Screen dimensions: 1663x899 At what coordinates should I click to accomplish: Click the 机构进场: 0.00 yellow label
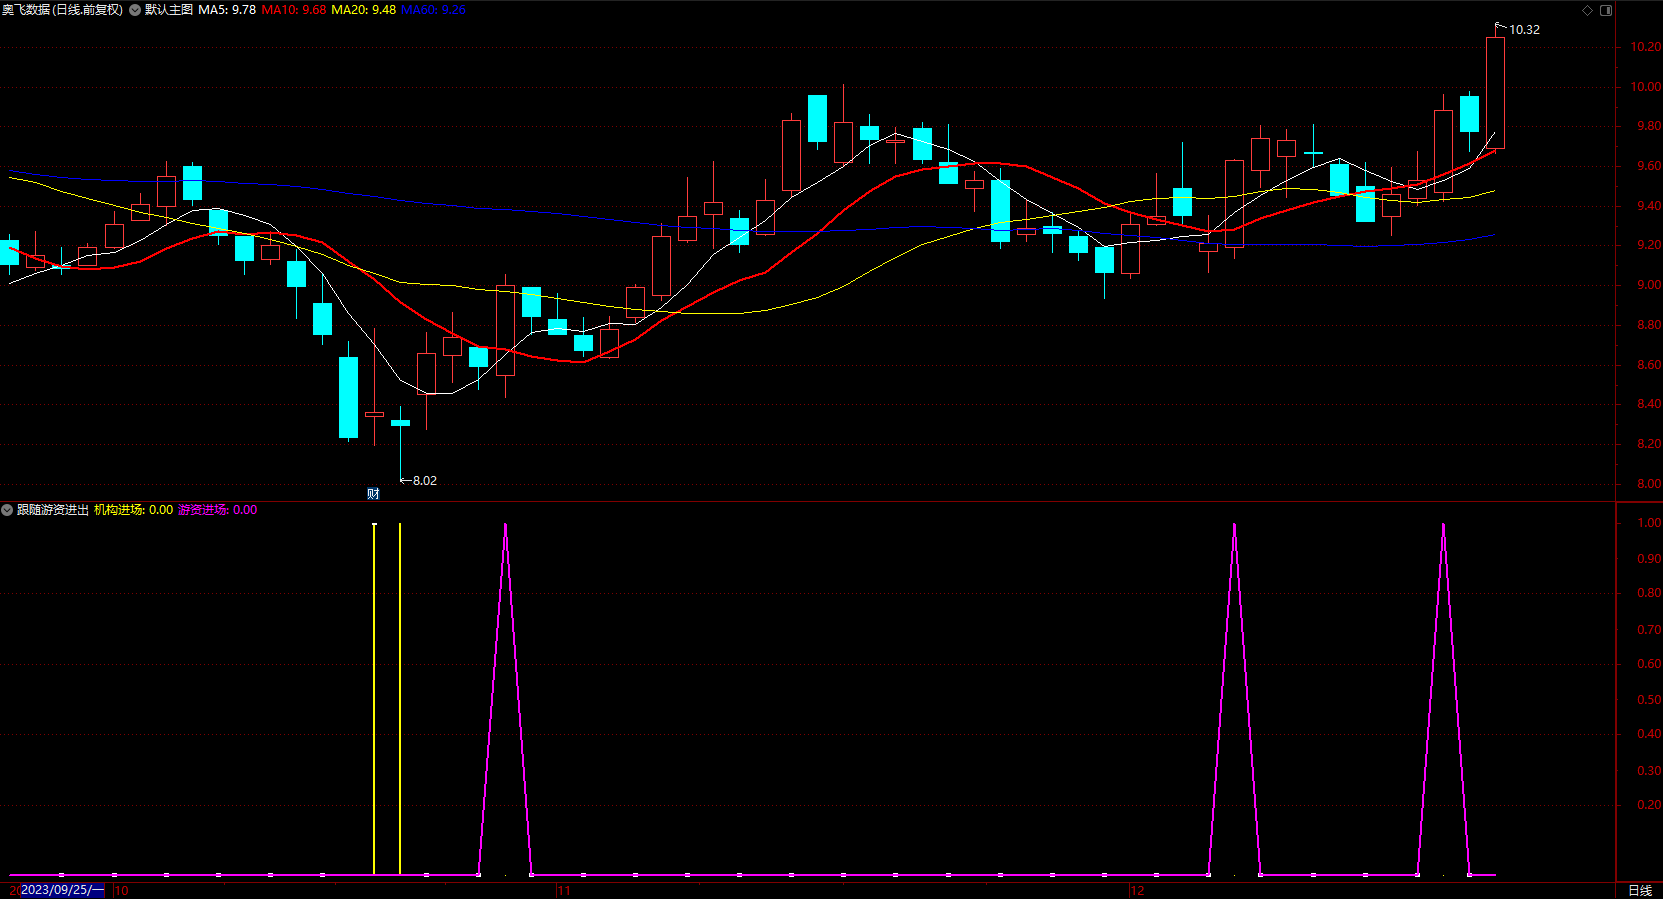coord(134,510)
